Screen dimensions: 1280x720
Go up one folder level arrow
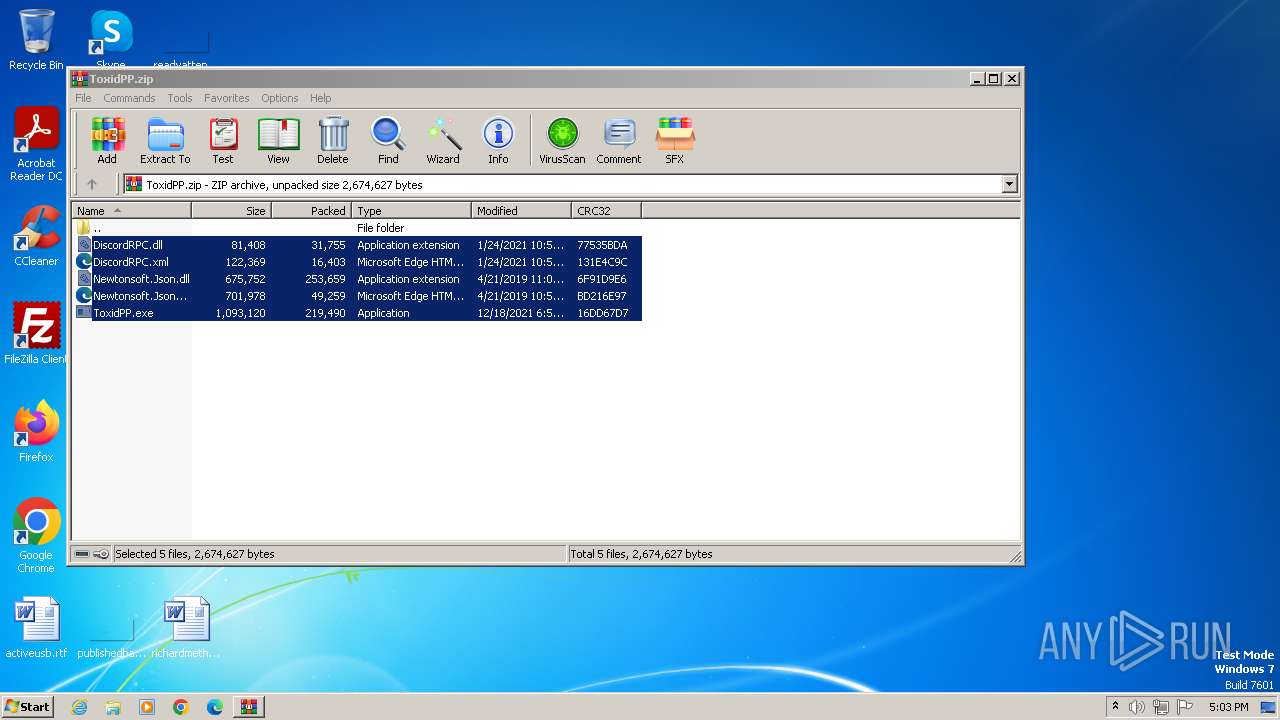pyautogui.click(x=92, y=184)
